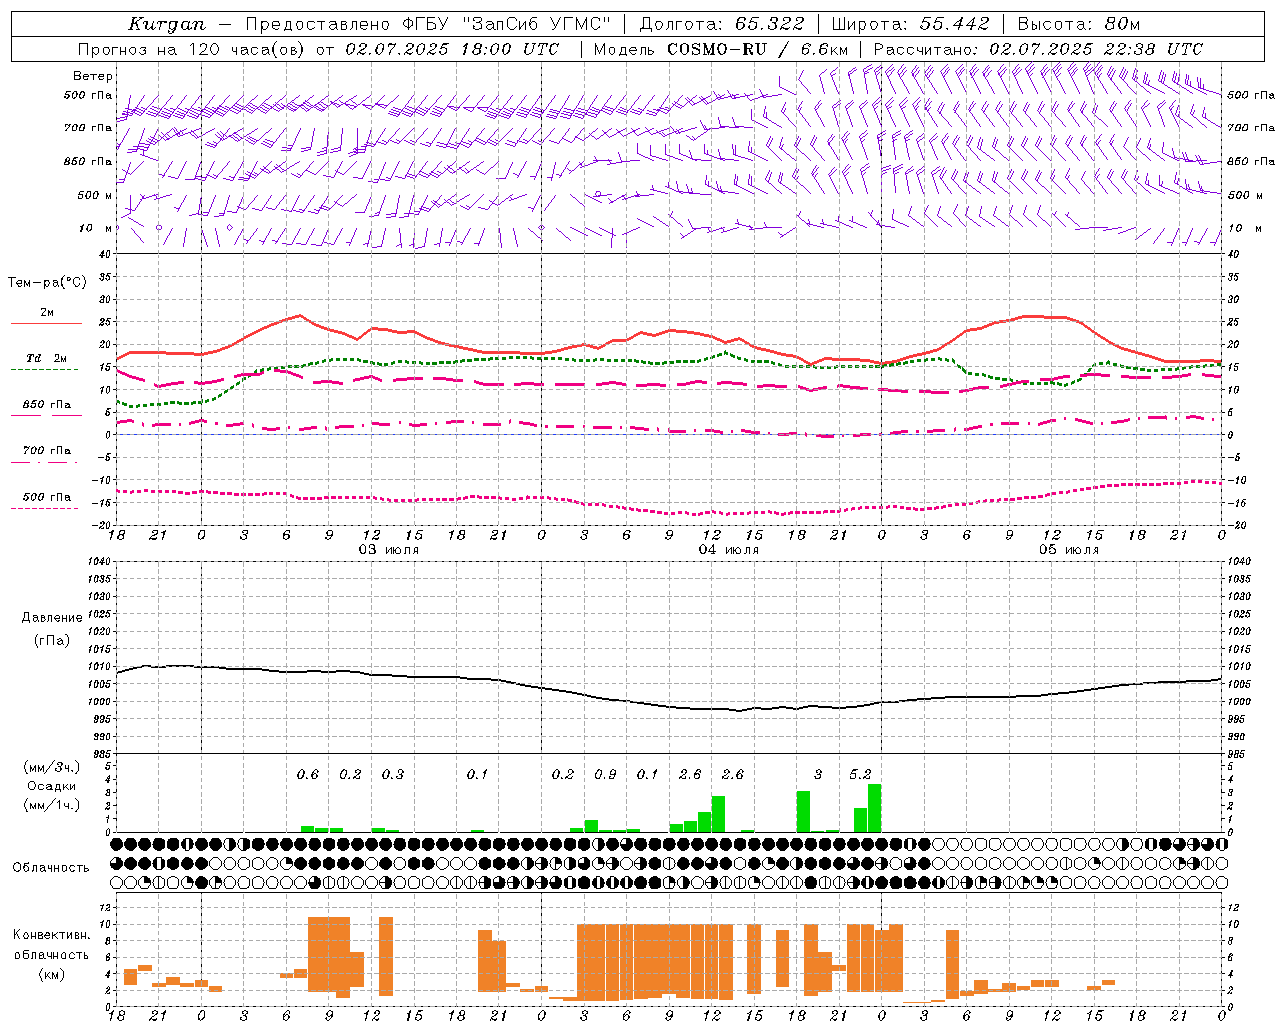The image size is (1280, 1024).
Task: Click the elevation label Высота: 80м
Action: point(1079,24)
